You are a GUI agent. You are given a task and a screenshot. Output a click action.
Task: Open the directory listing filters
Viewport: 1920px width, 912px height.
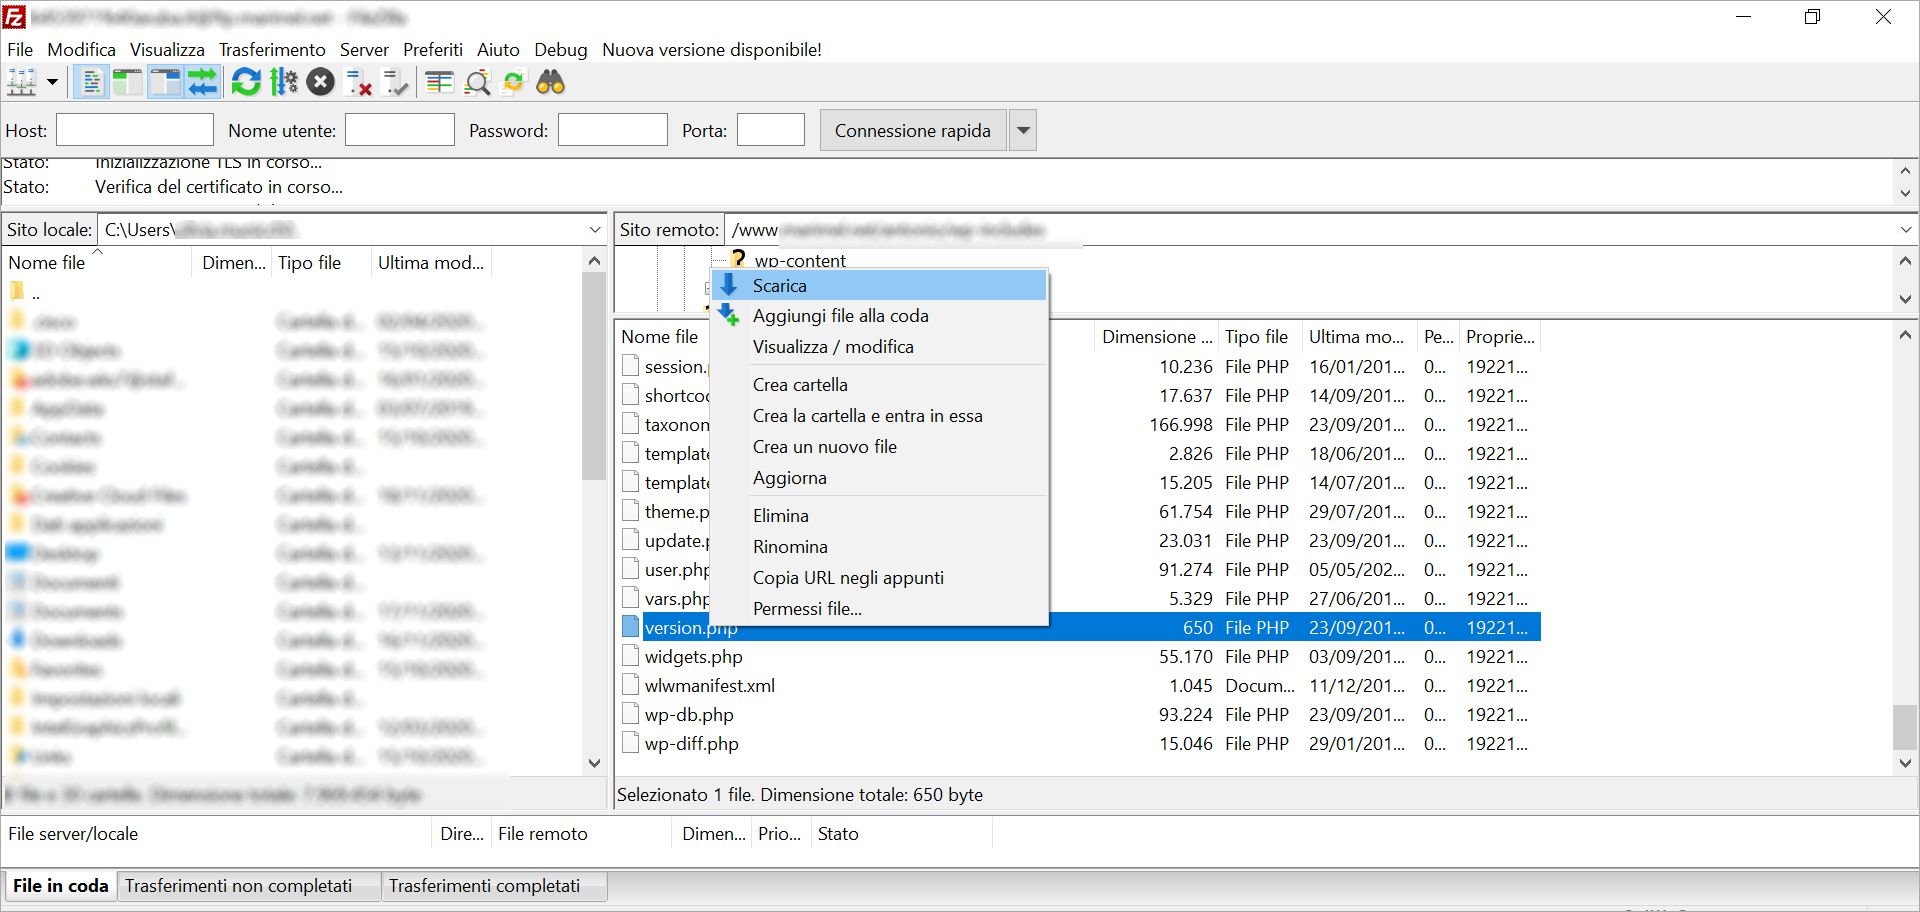pyautogui.click(x=438, y=82)
